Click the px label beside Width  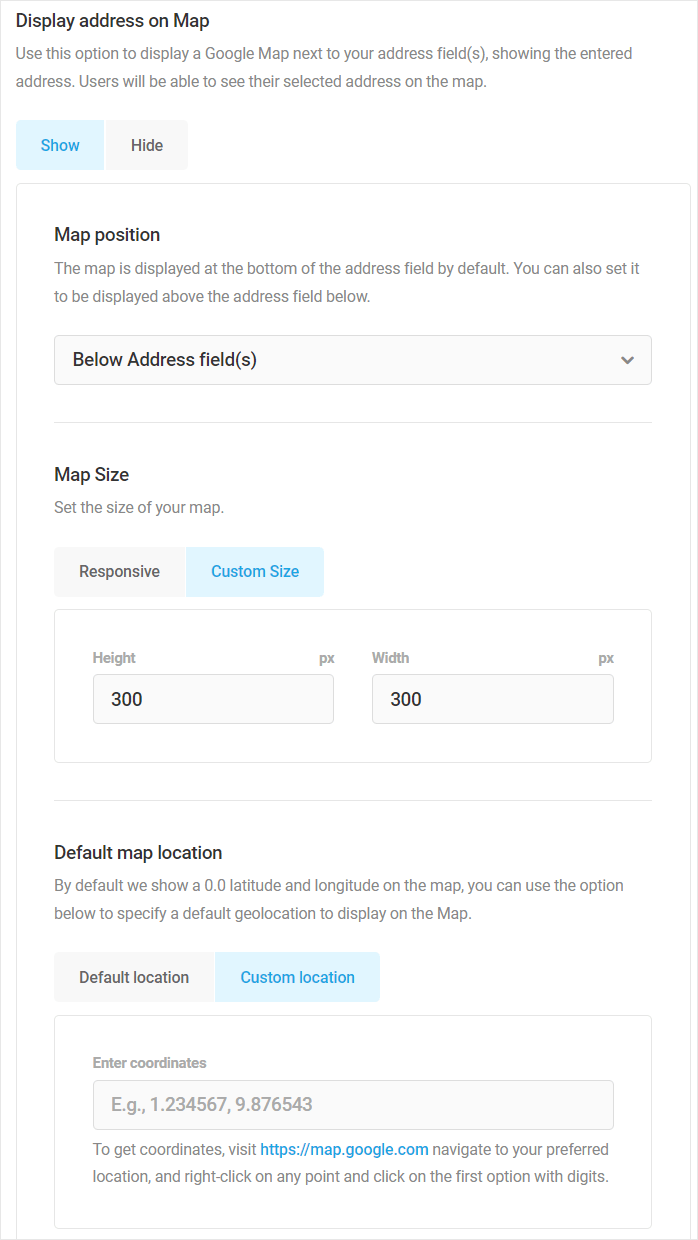click(x=606, y=657)
